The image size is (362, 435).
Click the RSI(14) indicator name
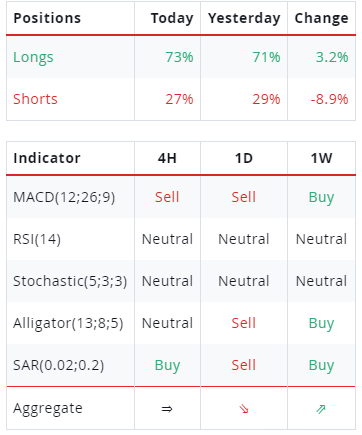(x=37, y=239)
